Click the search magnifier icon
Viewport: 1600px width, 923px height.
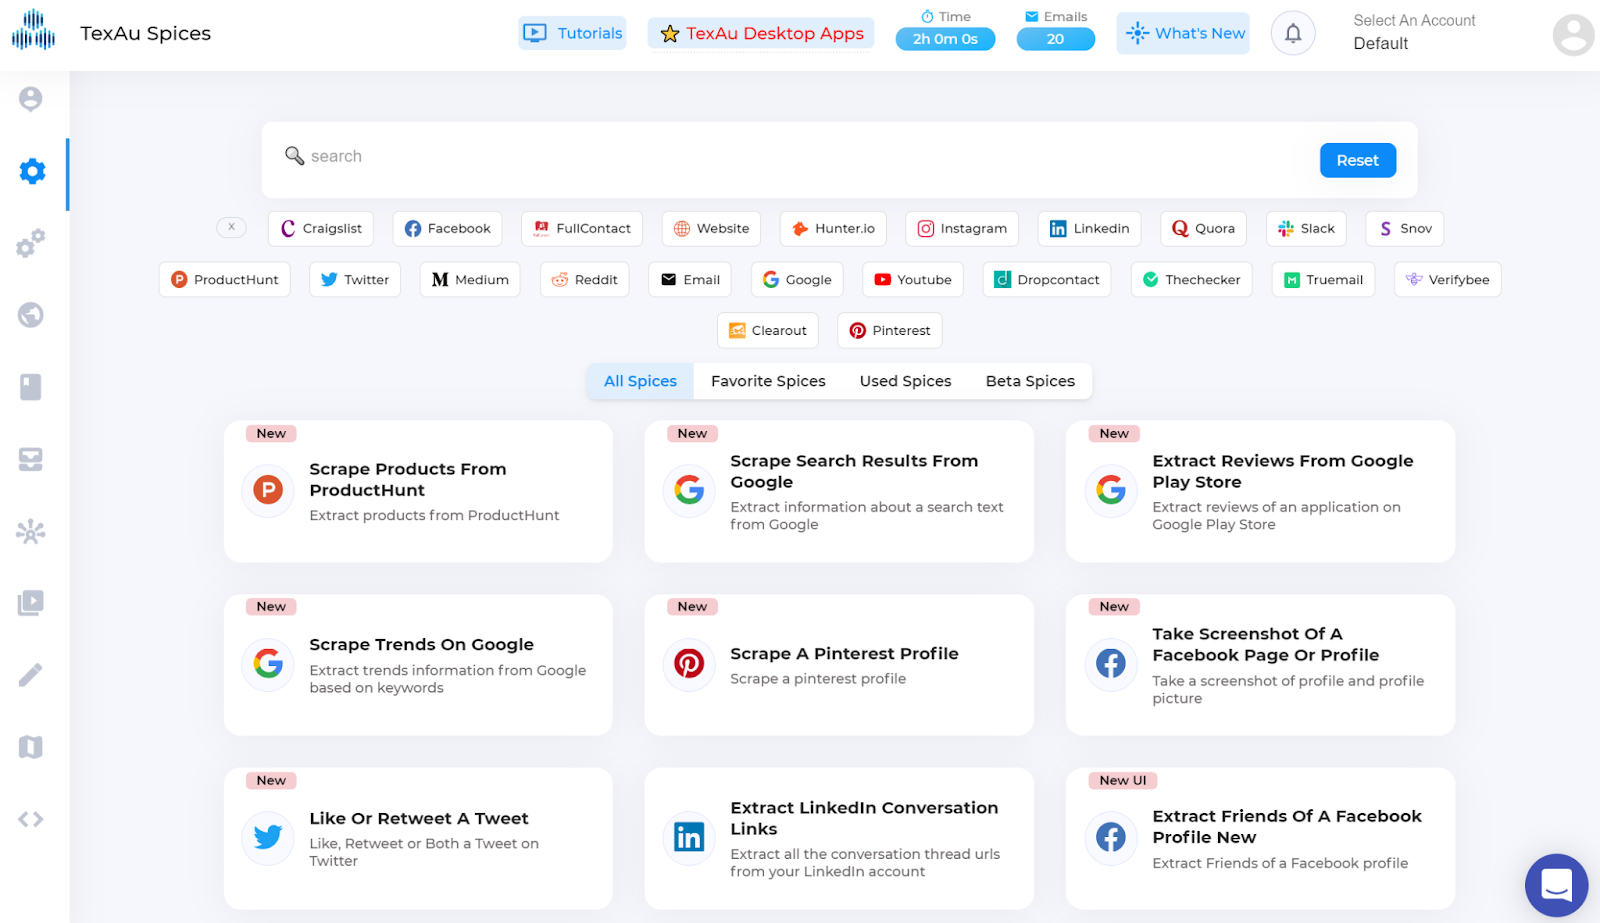[294, 155]
